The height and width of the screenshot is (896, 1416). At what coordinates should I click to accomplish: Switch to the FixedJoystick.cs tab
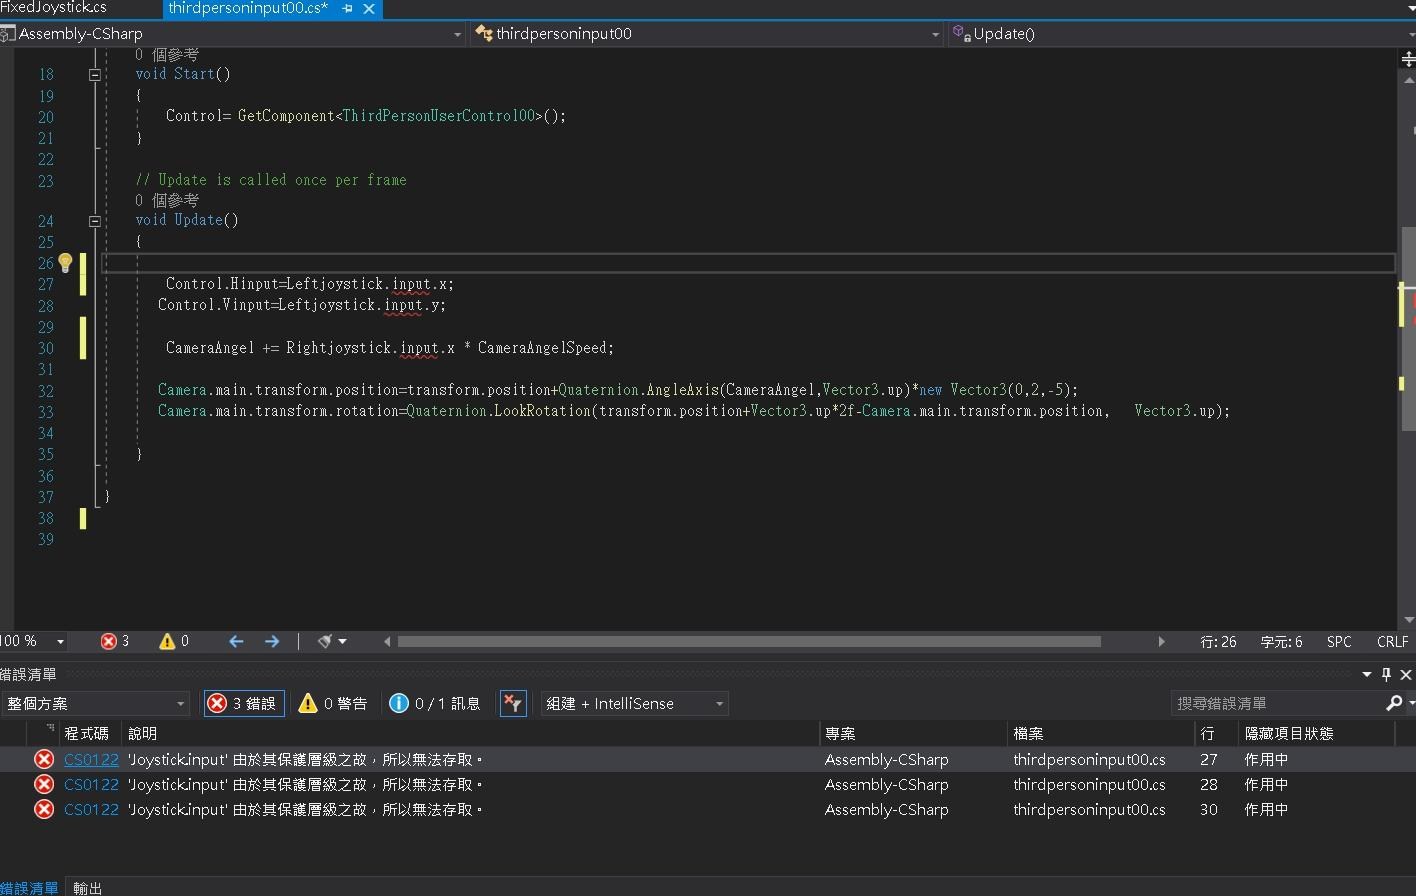(x=55, y=8)
